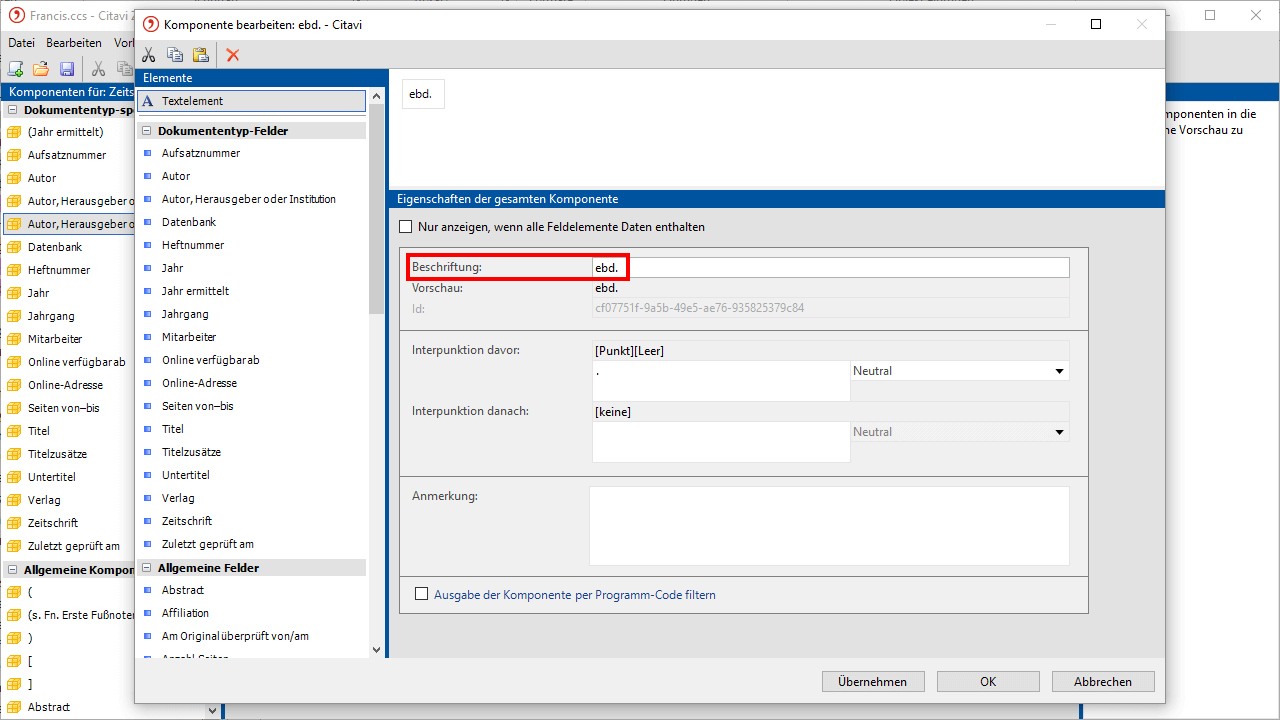Click the Paste clipboard icon in dialog toolbar
This screenshot has width=1280, height=720.
click(200, 55)
